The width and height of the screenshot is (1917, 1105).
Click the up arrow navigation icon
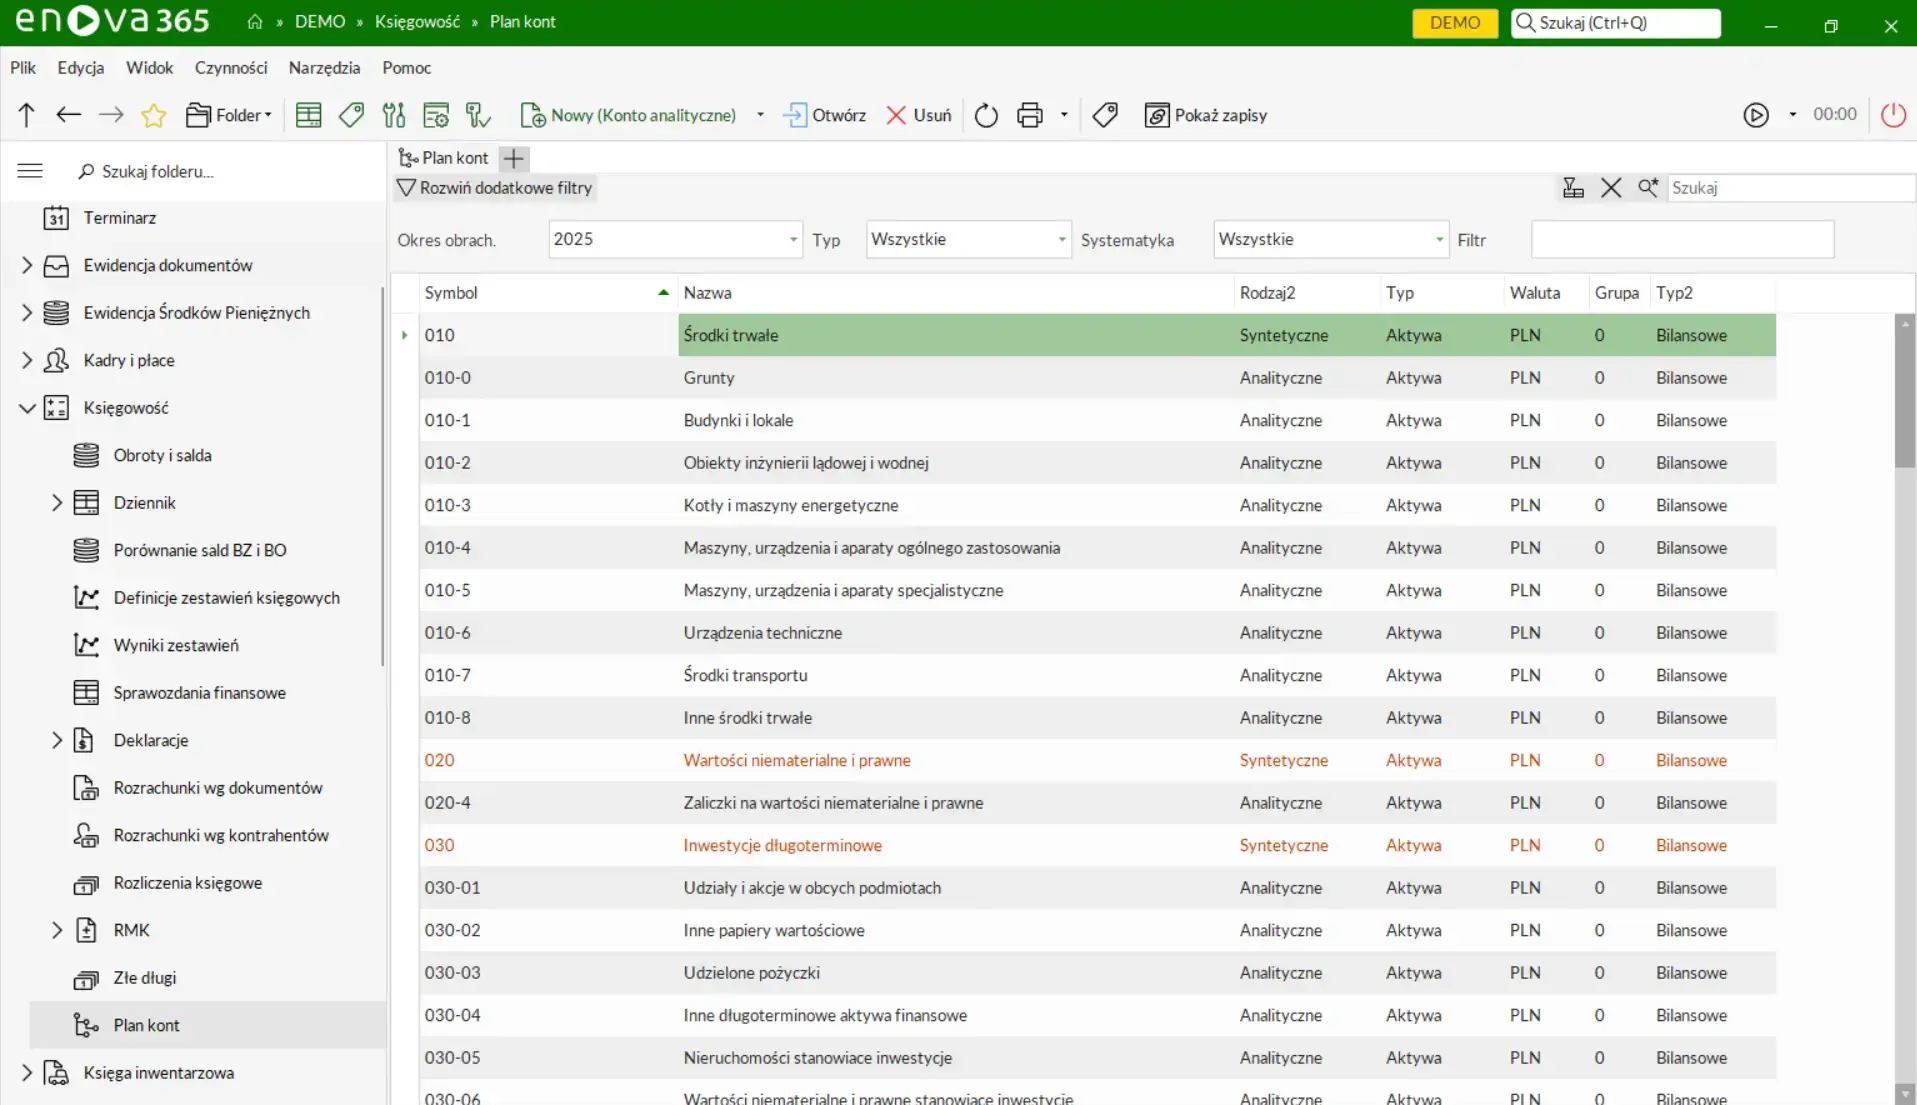pyautogui.click(x=26, y=115)
